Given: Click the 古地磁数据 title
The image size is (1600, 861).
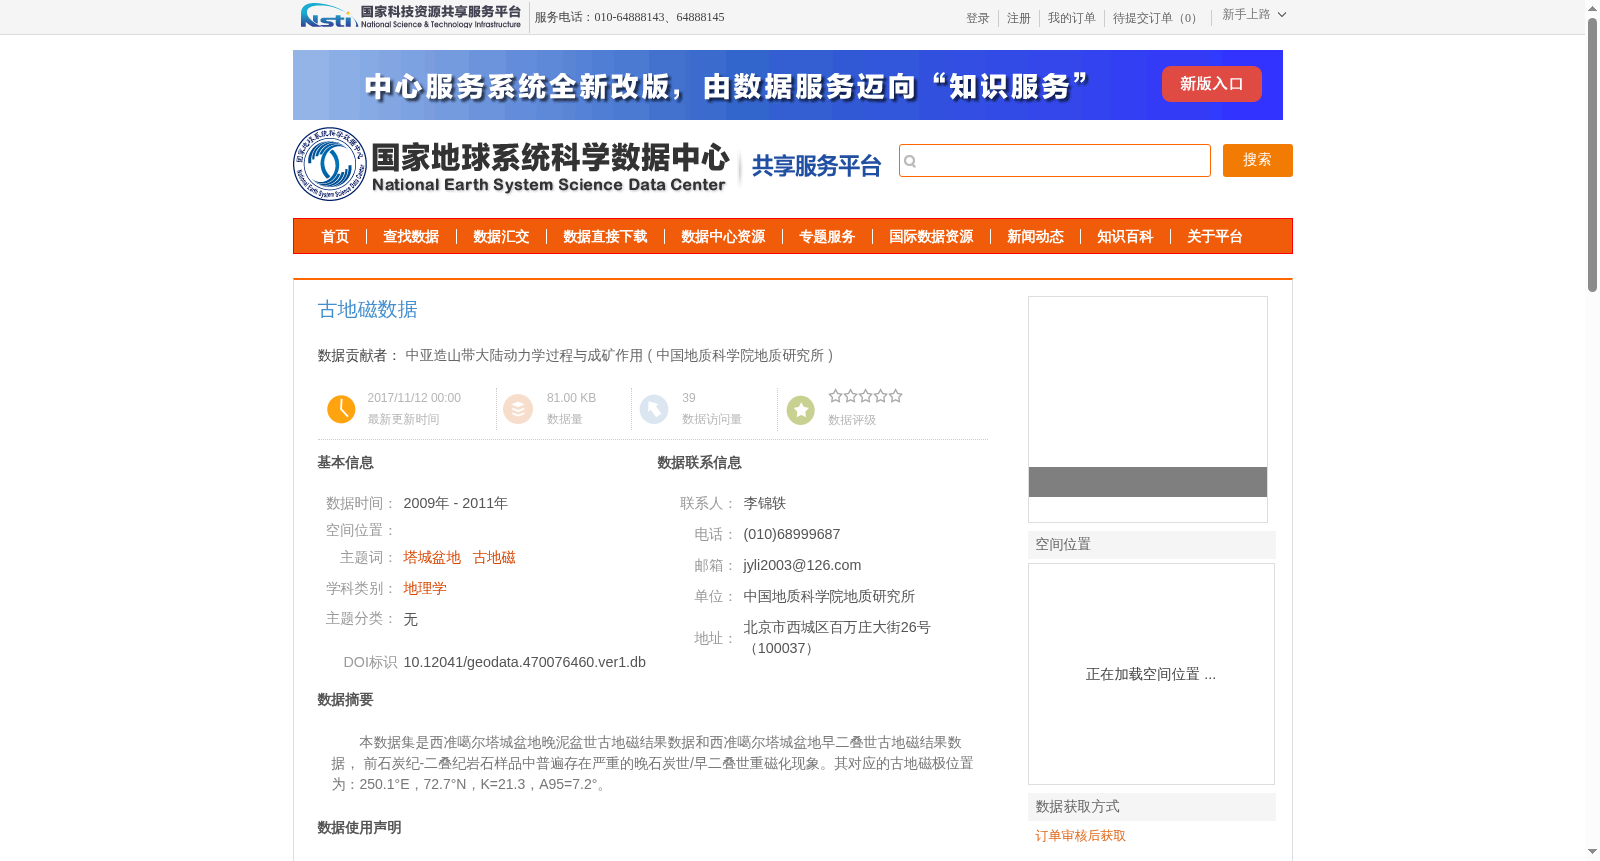Looking at the screenshot, I should [368, 310].
